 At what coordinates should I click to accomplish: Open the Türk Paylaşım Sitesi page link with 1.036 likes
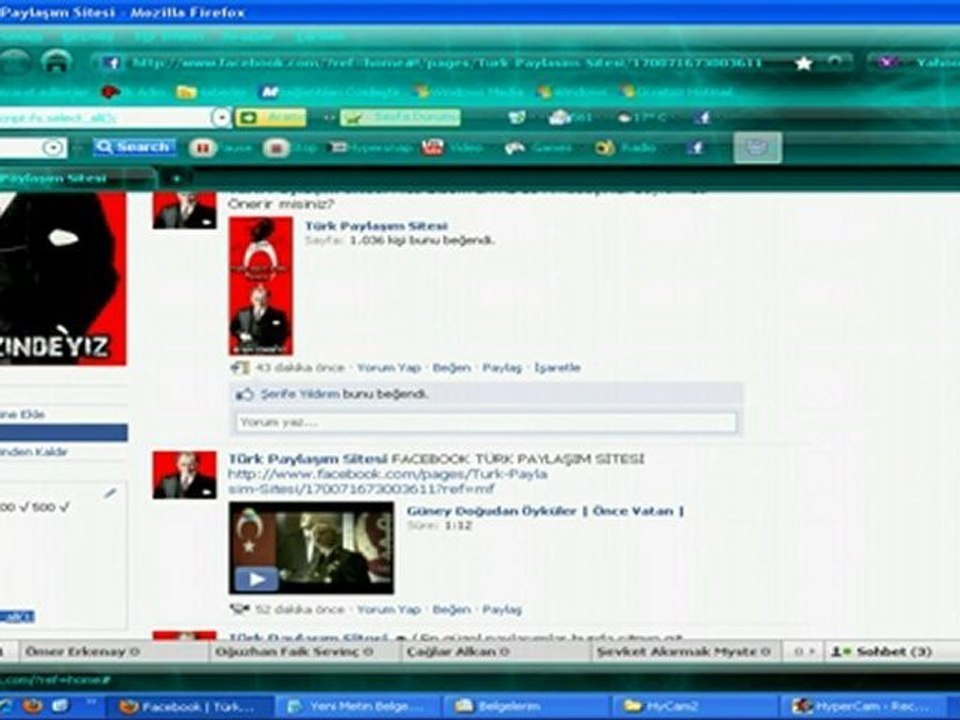click(x=376, y=226)
